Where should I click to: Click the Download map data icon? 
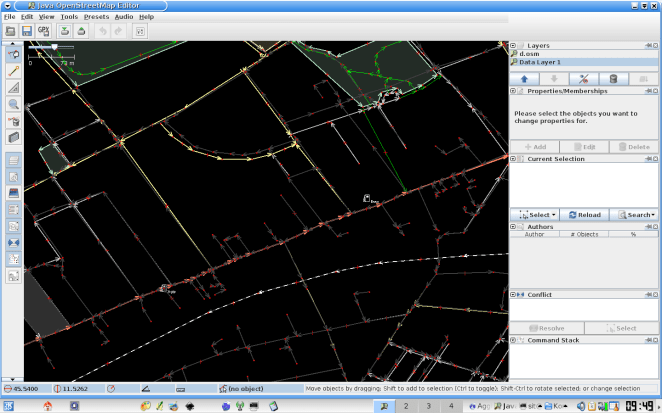coord(63,31)
